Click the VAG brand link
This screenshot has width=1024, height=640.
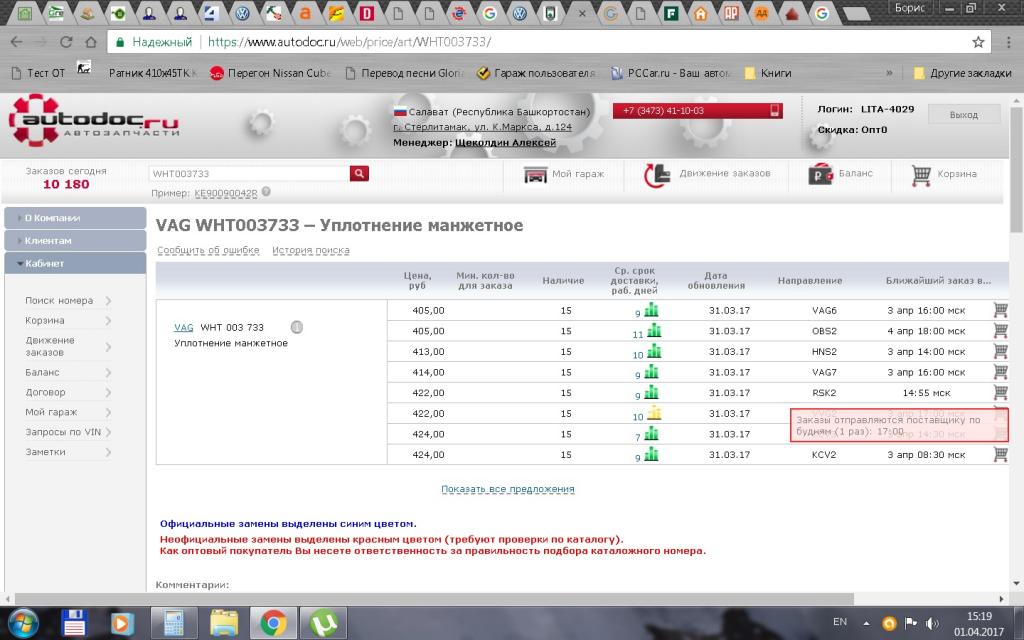(x=184, y=327)
